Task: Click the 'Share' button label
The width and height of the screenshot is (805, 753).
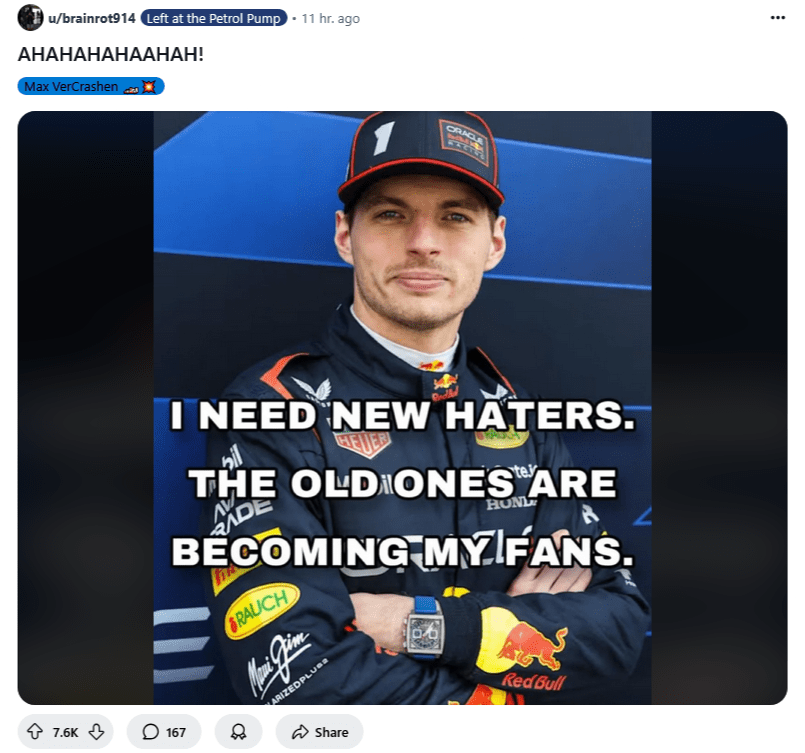Action: (332, 732)
